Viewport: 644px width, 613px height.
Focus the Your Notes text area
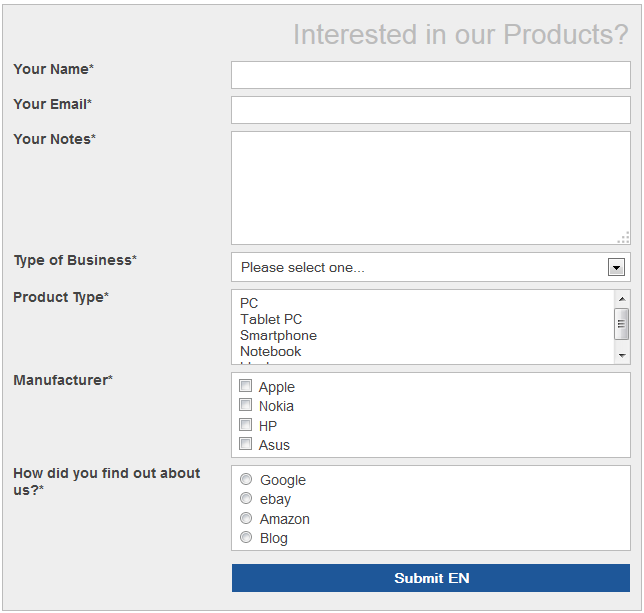point(430,187)
